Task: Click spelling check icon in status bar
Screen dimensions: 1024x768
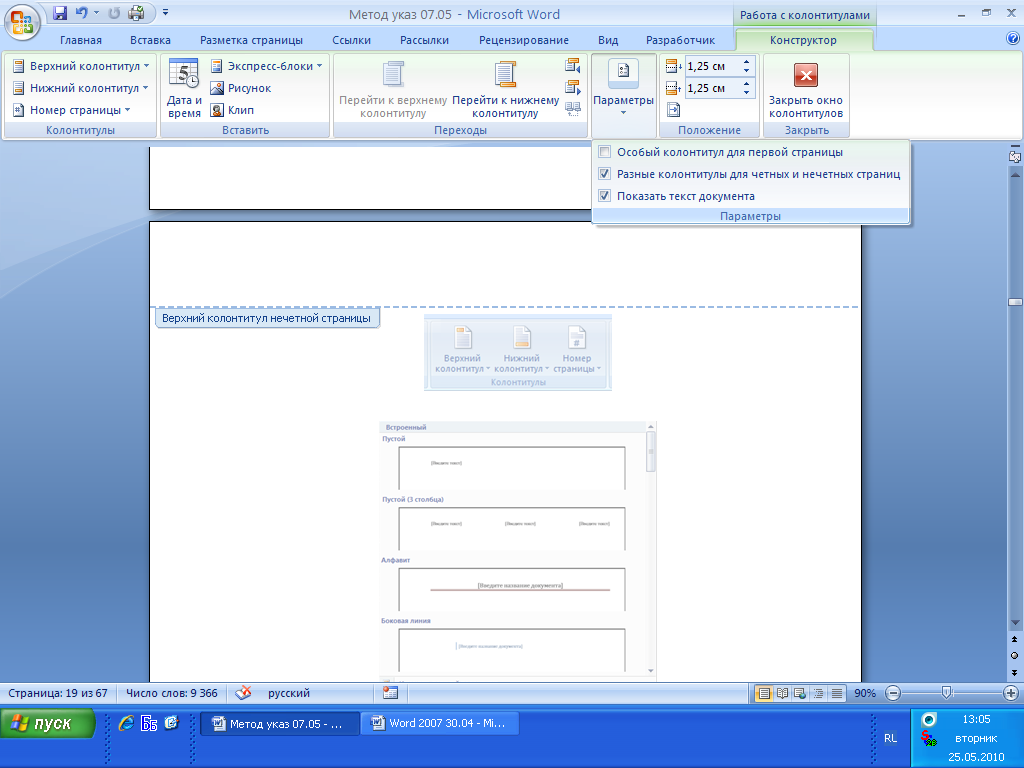Action: pyautogui.click(x=243, y=693)
